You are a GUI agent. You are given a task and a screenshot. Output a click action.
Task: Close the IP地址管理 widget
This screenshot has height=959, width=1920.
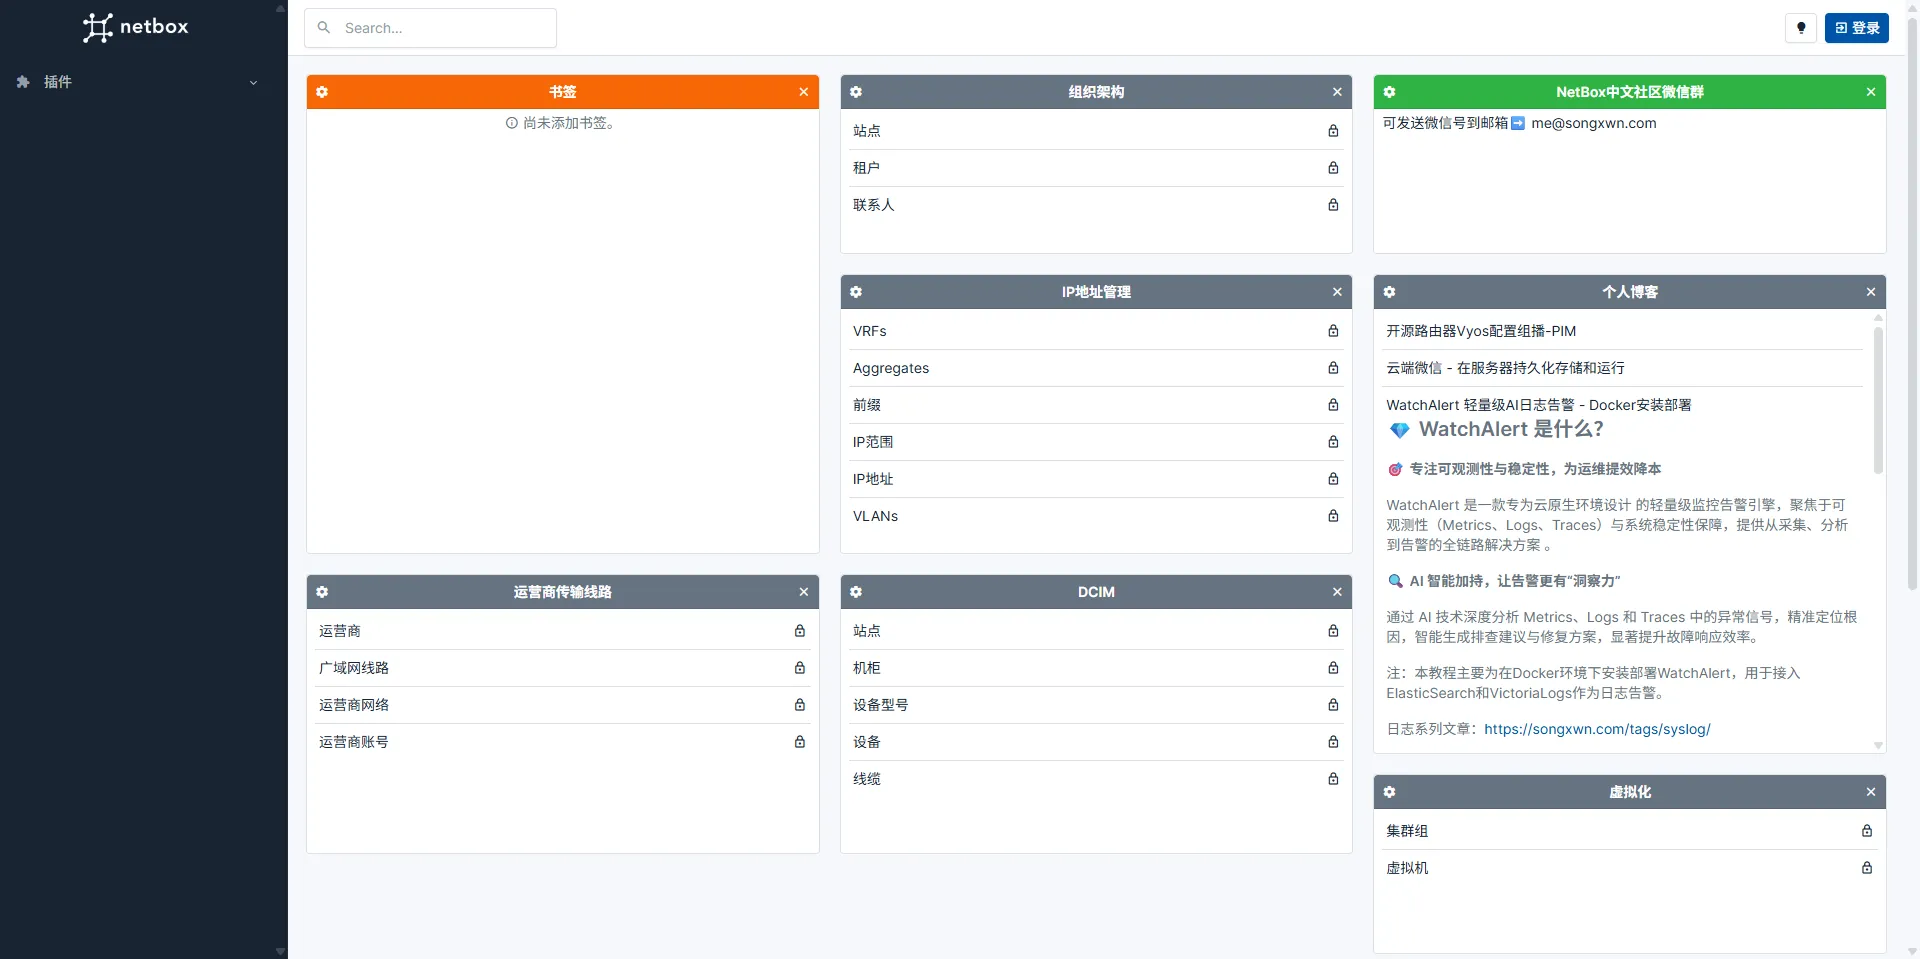1337,292
